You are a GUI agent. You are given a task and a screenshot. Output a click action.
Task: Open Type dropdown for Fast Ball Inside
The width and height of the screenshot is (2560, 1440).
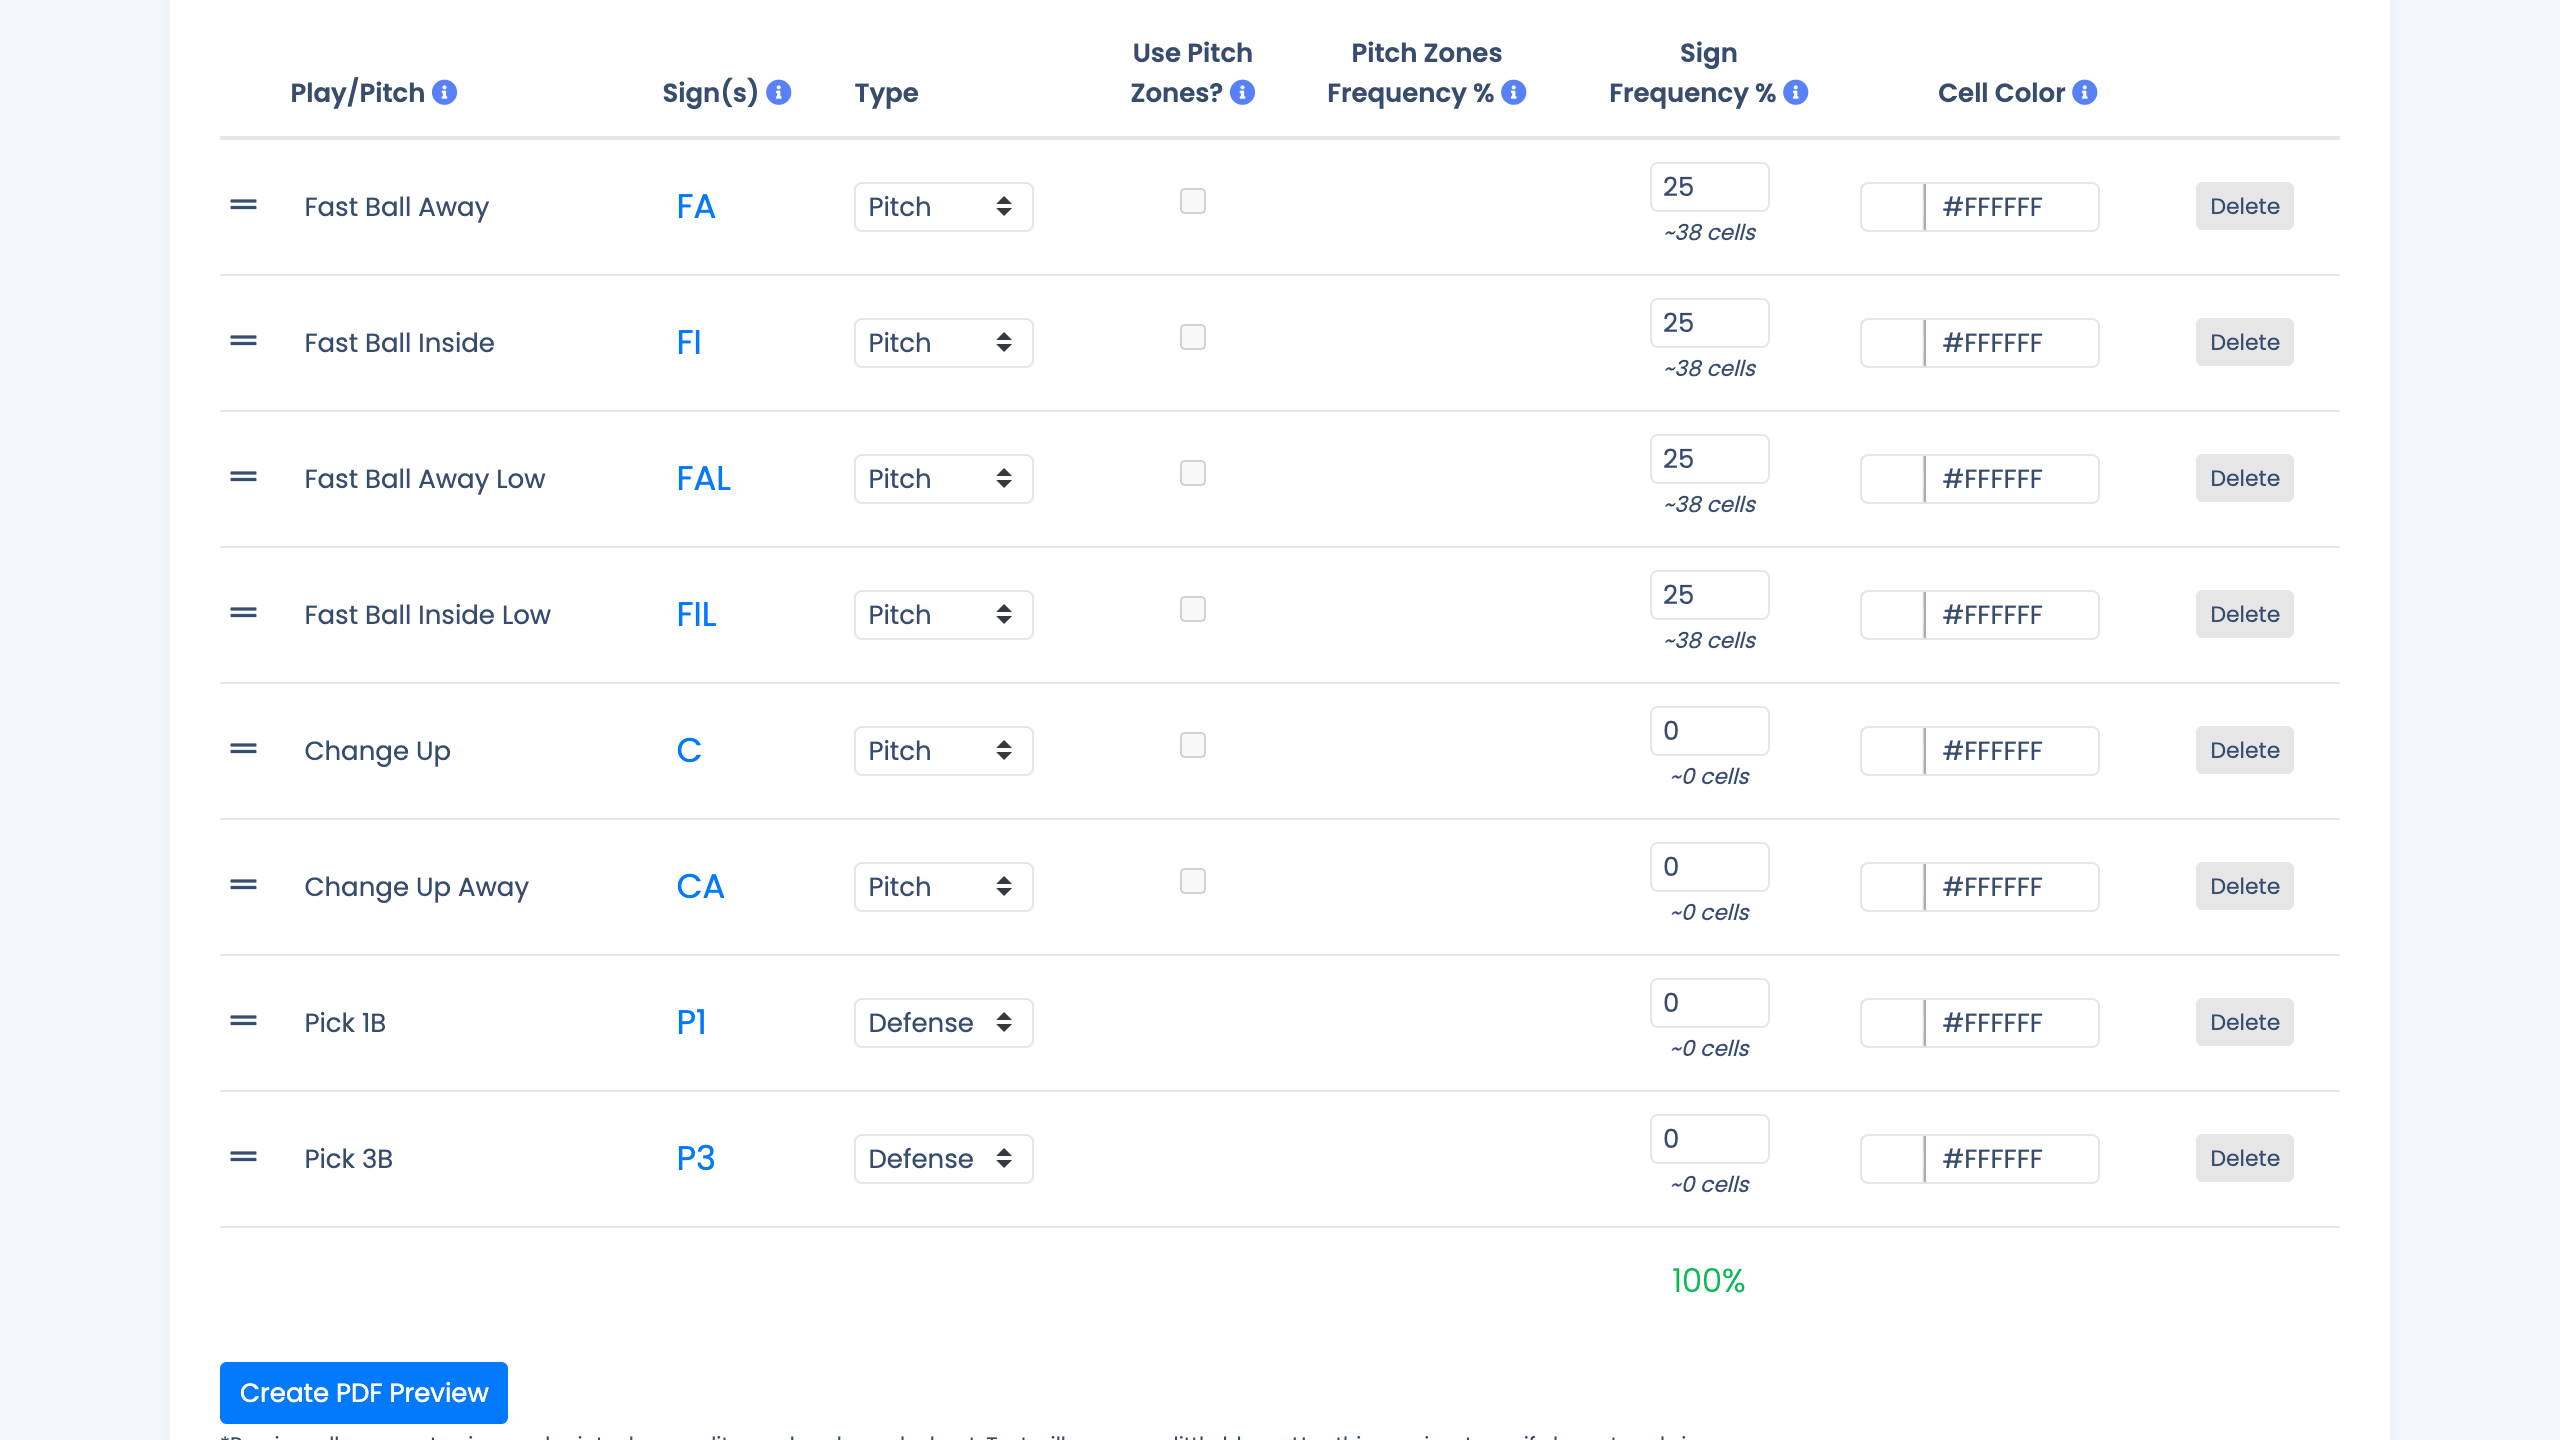942,343
